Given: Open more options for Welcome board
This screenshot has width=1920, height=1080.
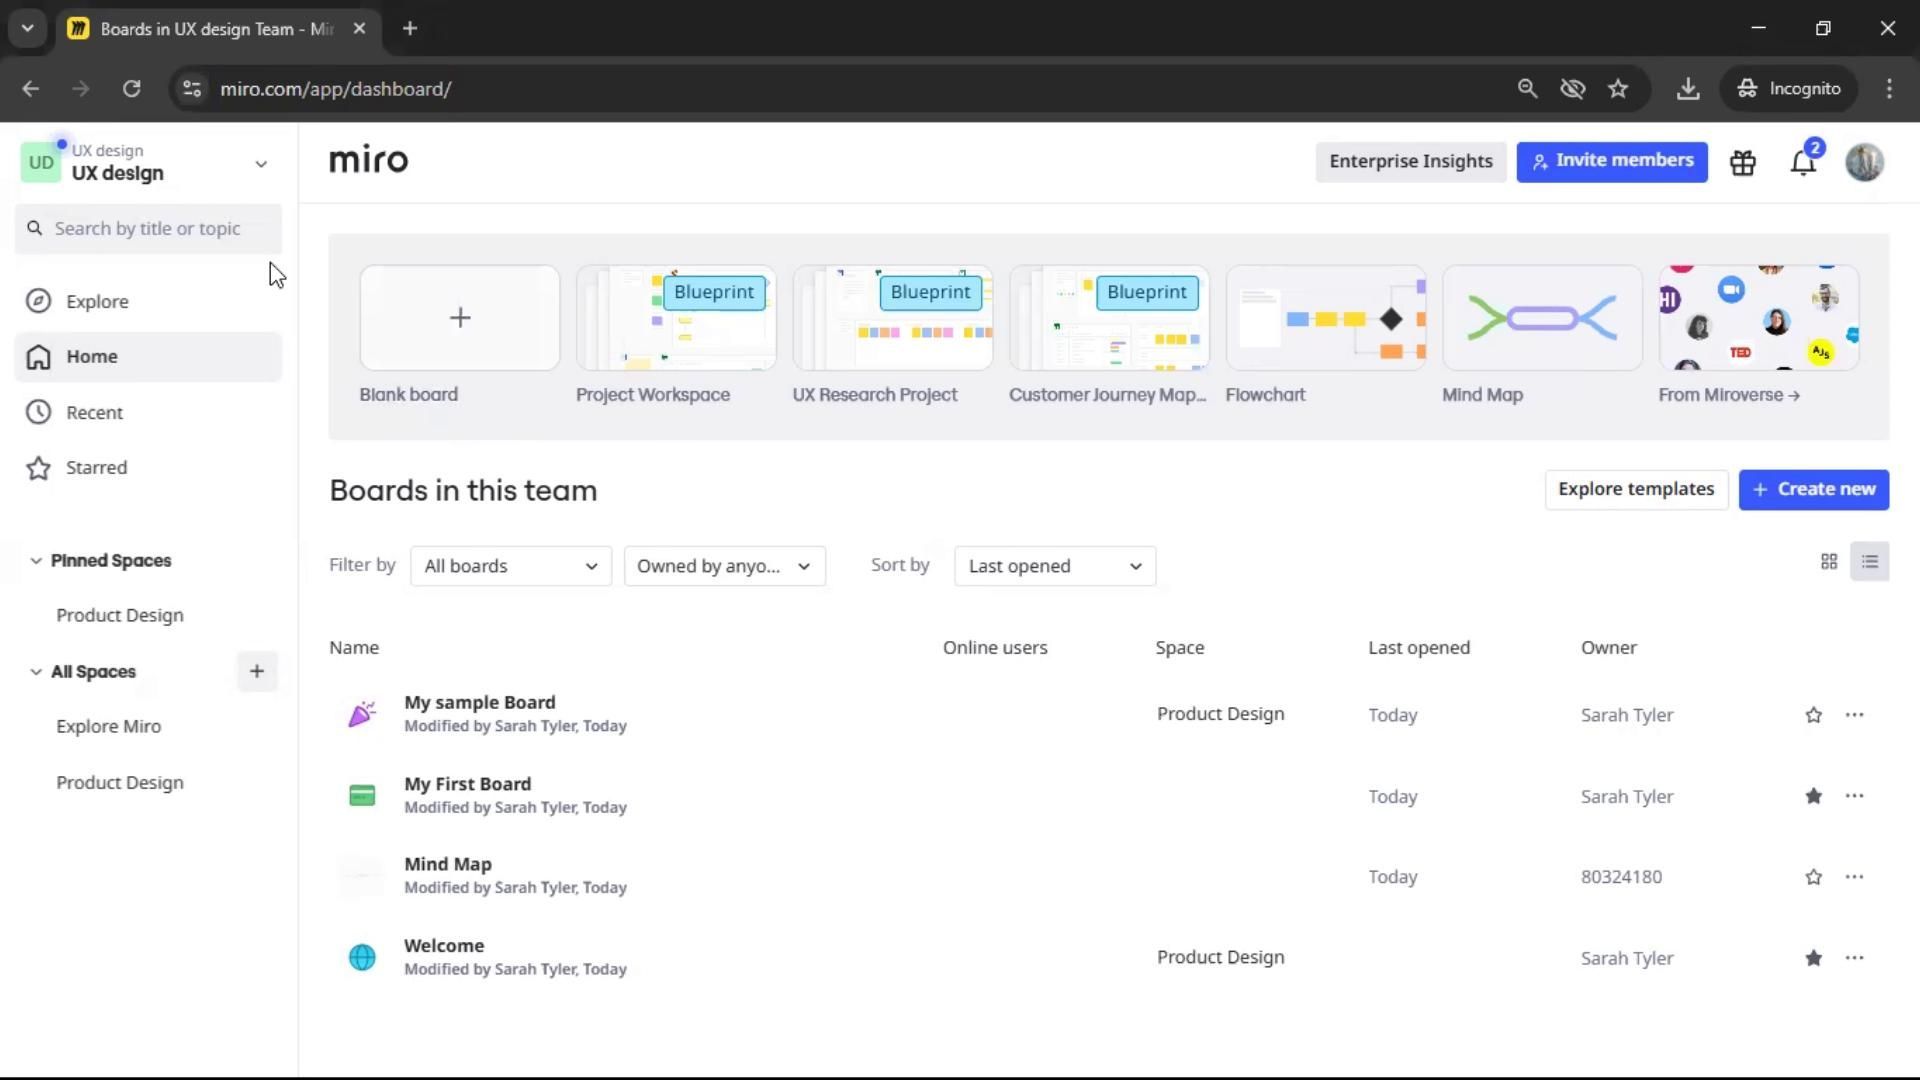Looking at the screenshot, I should (x=1854, y=958).
